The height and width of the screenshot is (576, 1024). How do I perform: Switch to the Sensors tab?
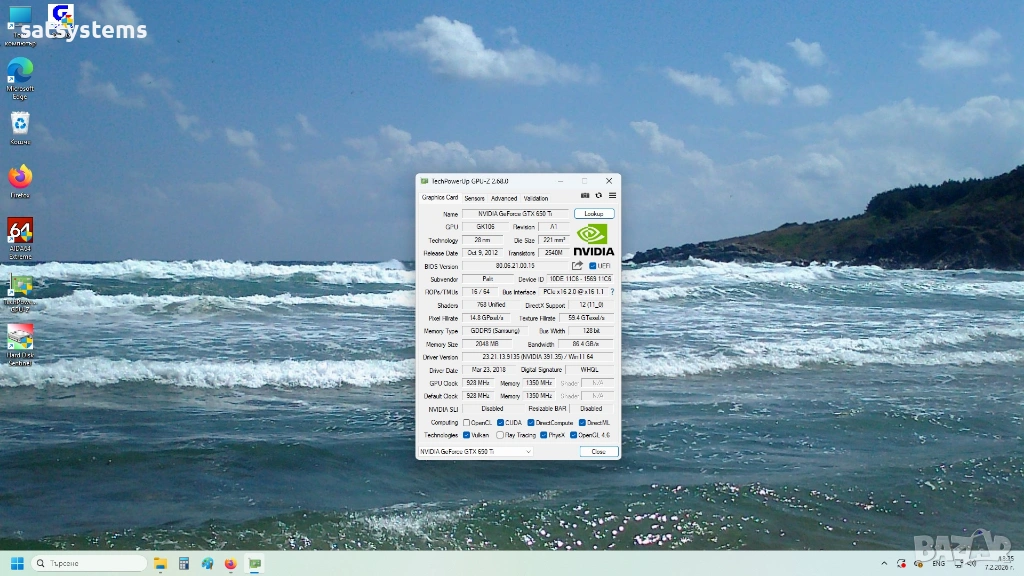coord(474,198)
